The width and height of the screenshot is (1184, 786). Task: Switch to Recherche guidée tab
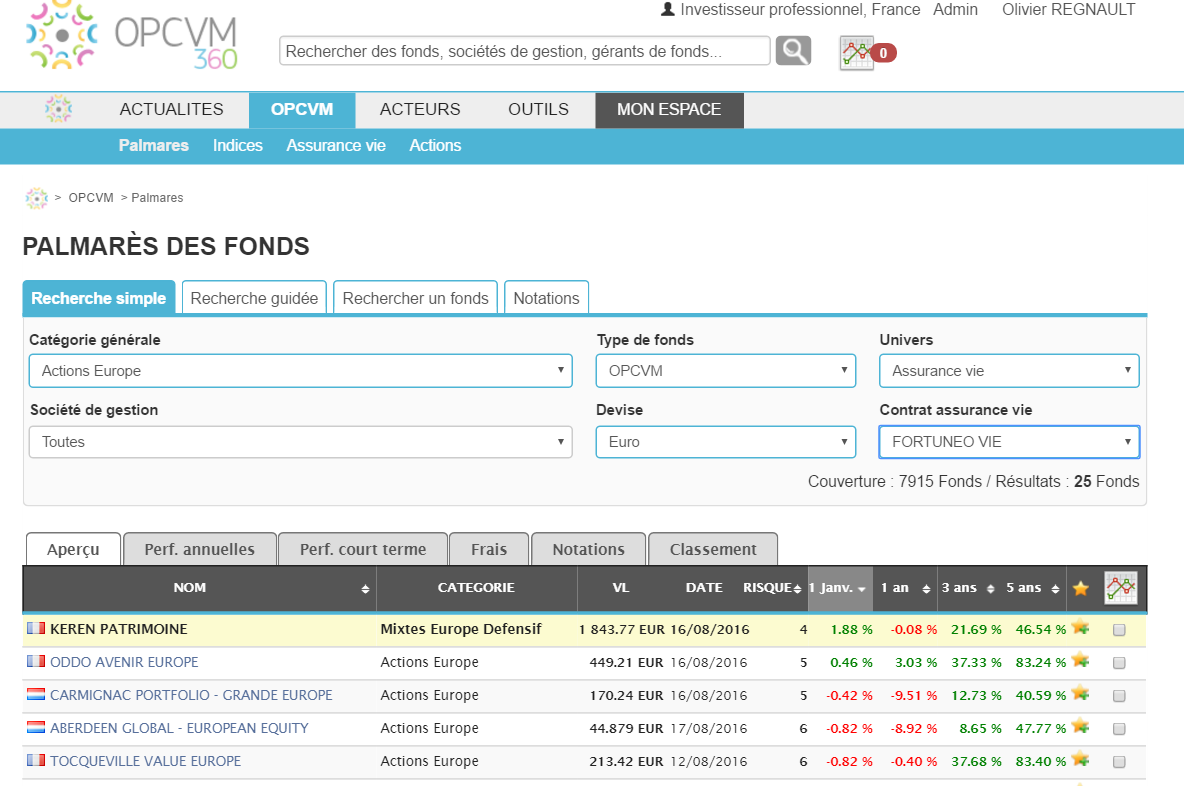254,298
